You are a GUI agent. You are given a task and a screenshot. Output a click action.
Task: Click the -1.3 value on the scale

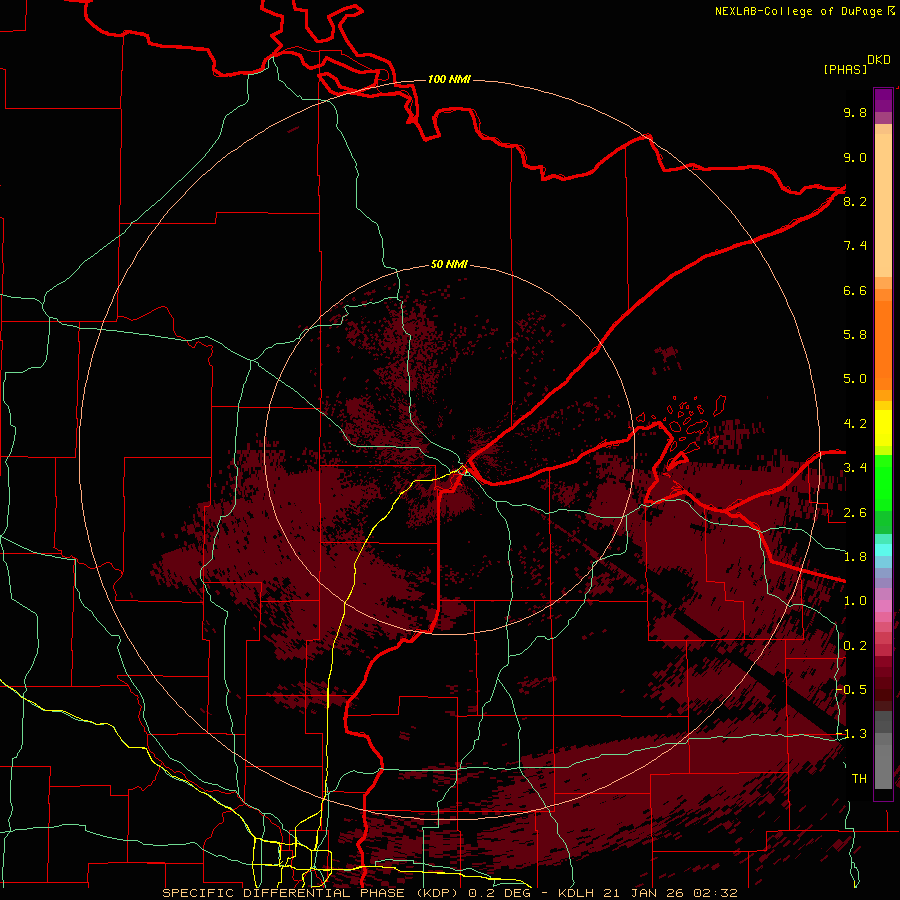(852, 734)
